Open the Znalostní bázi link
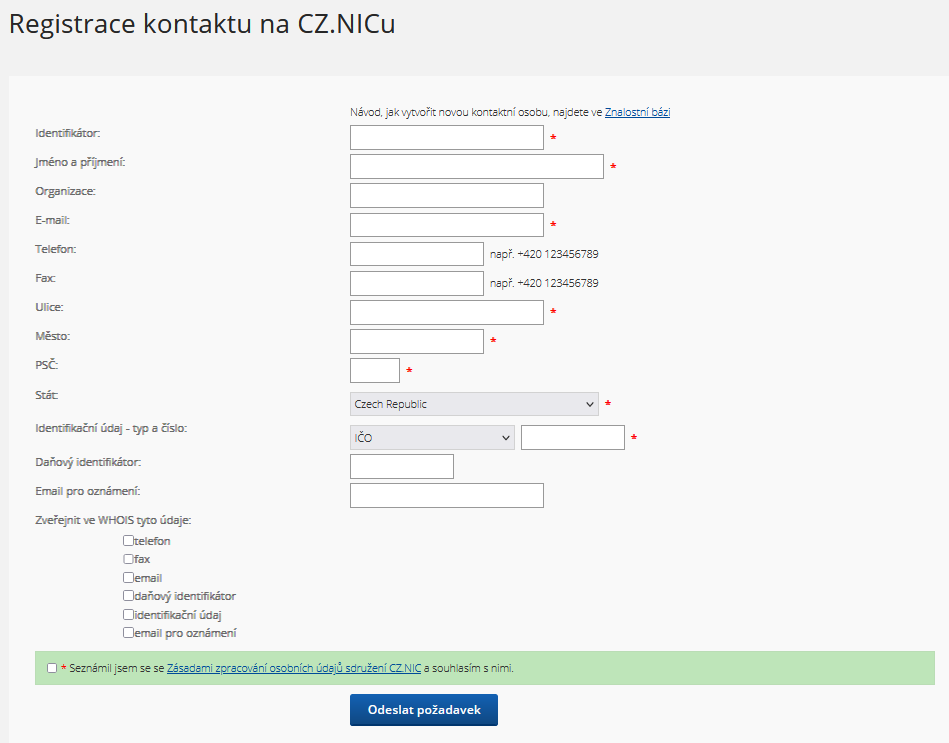949x743 pixels. [x=637, y=112]
